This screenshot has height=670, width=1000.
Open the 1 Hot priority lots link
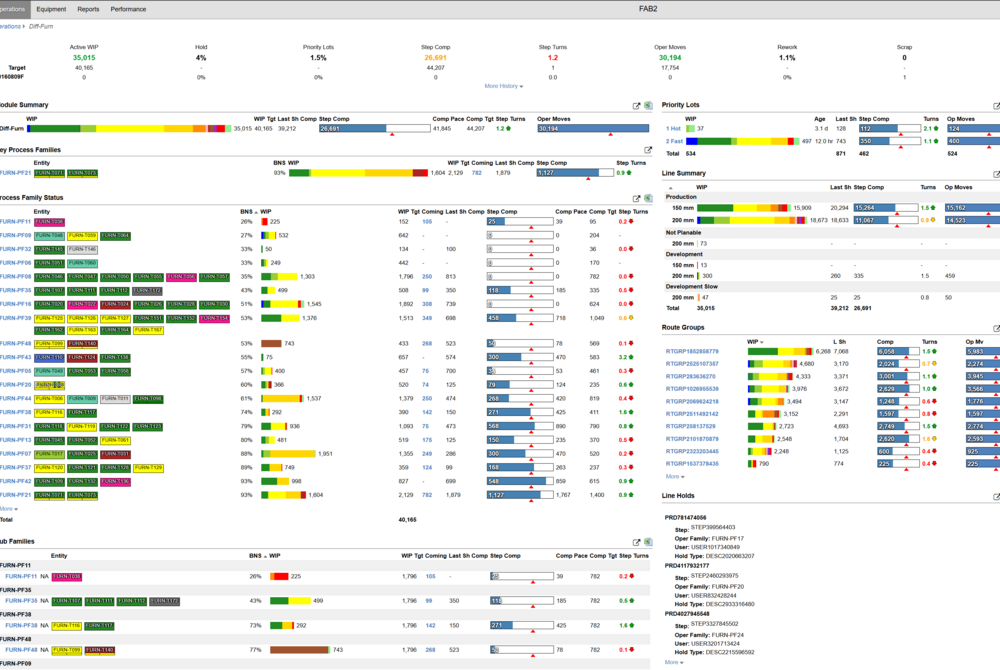[673, 129]
